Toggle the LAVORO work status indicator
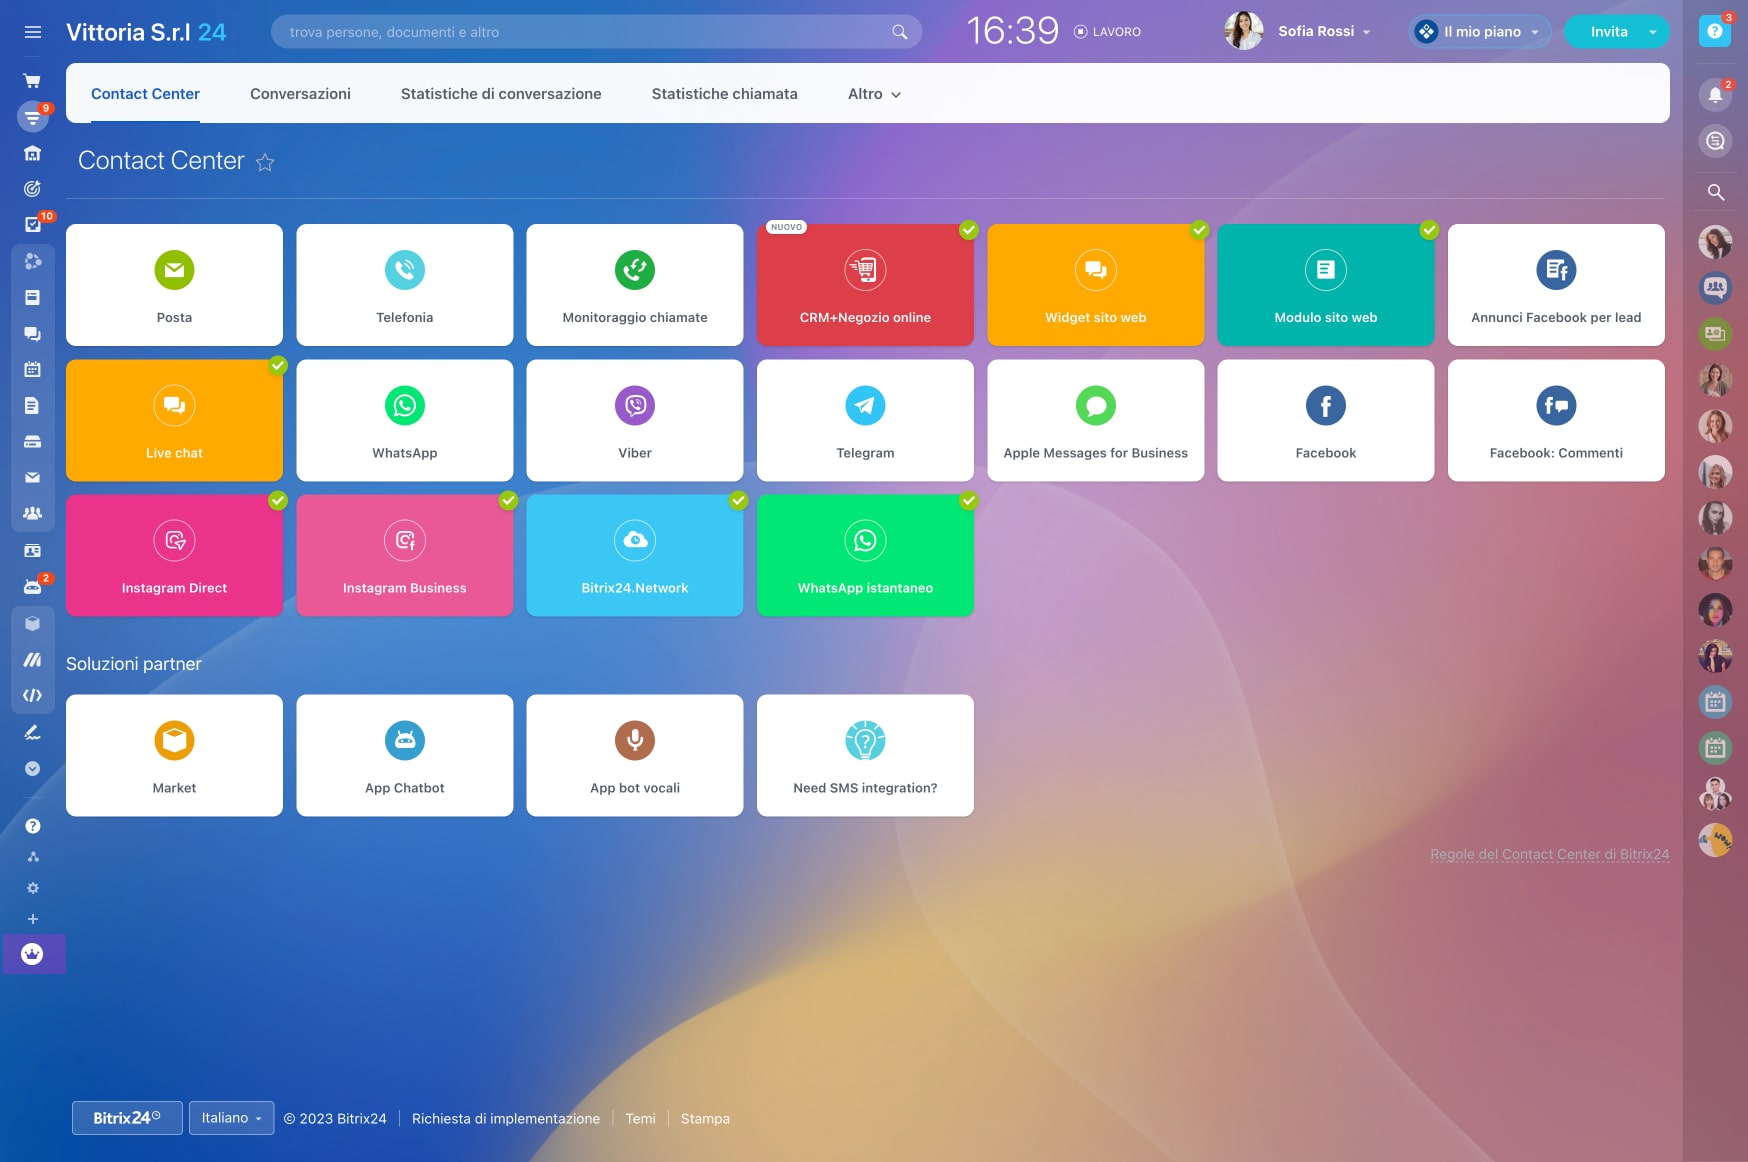The width and height of the screenshot is (1748, 1162). (x=1107, y=32)
